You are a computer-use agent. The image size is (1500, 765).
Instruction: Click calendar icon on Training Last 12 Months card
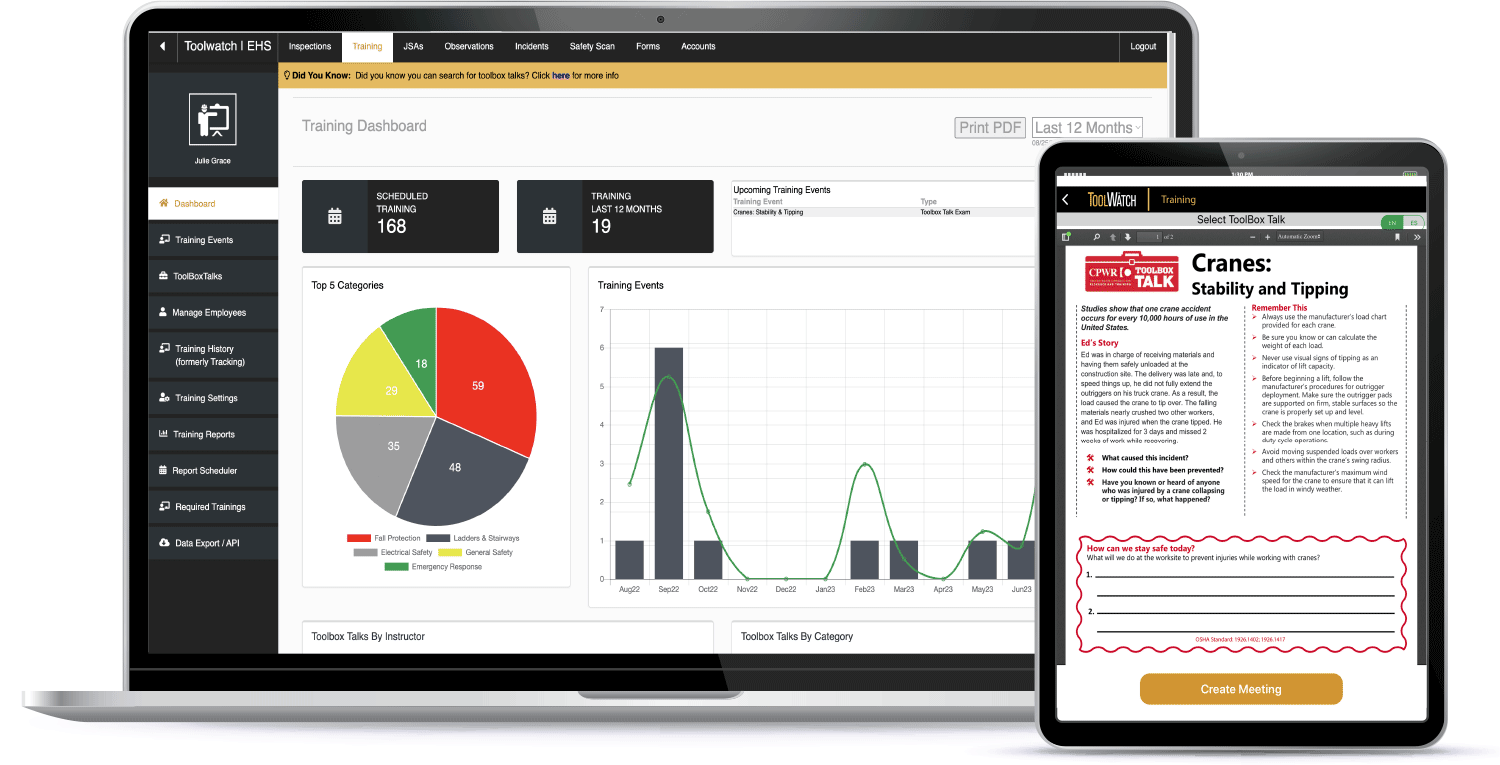(549, 216)
